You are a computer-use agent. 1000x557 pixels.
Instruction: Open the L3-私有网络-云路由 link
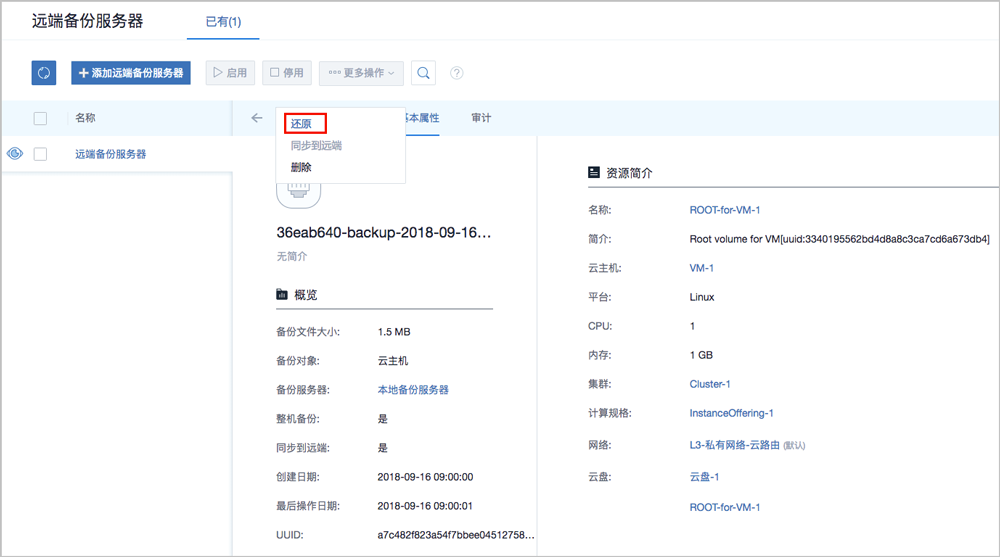point(735,445)
